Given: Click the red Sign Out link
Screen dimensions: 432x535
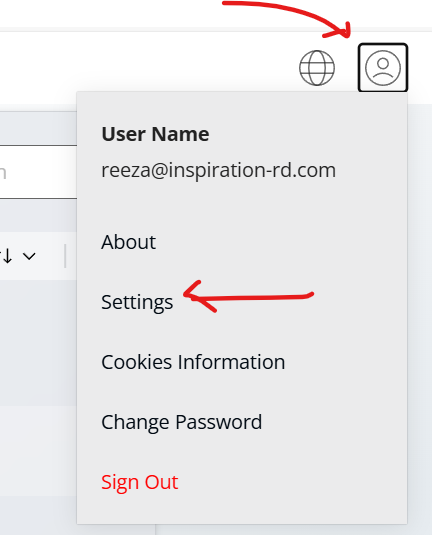Looking at the screenshot, I should 140,482.
